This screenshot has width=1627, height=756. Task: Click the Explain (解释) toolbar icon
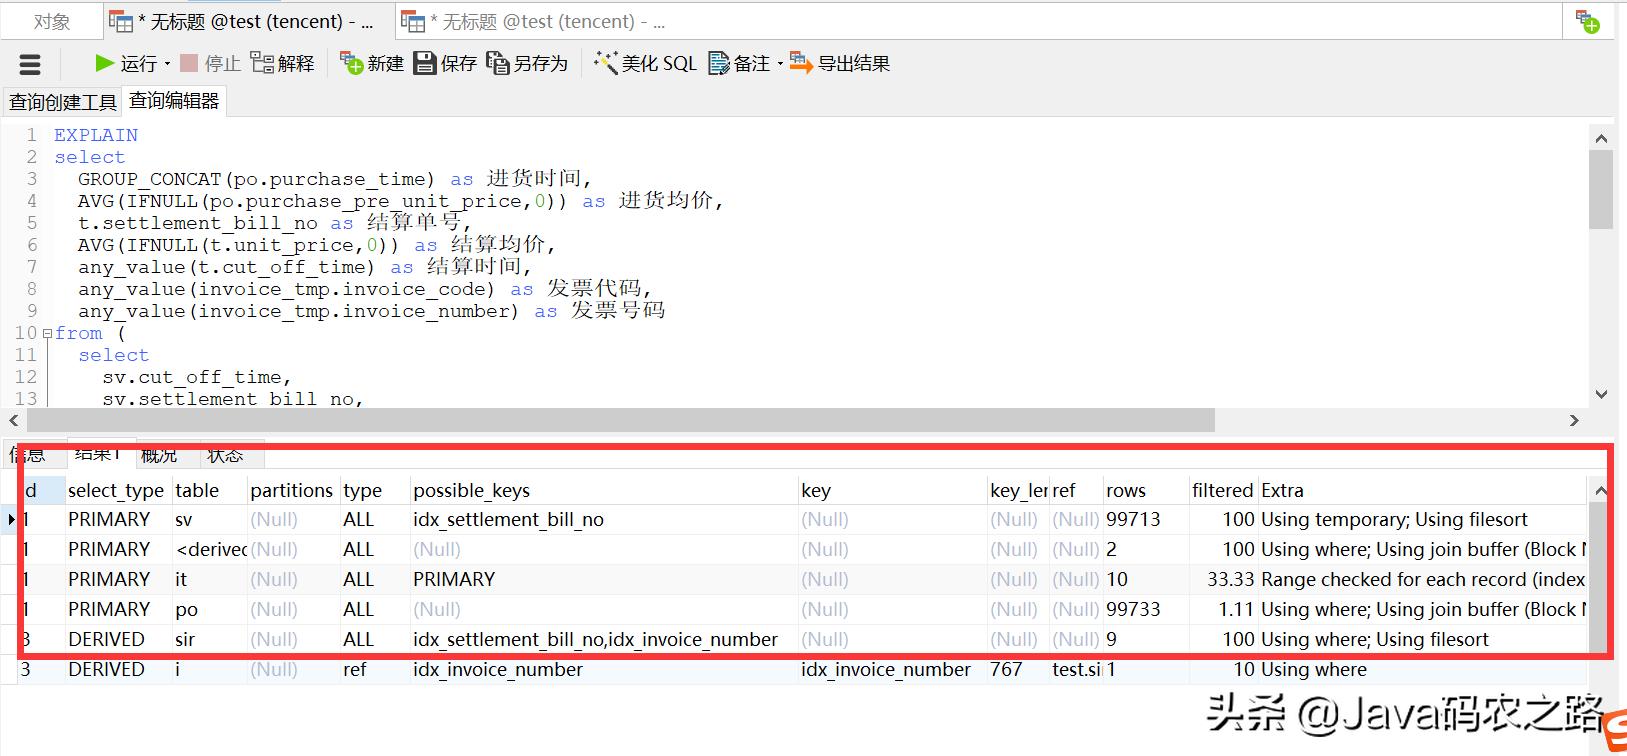click(262, 64)
